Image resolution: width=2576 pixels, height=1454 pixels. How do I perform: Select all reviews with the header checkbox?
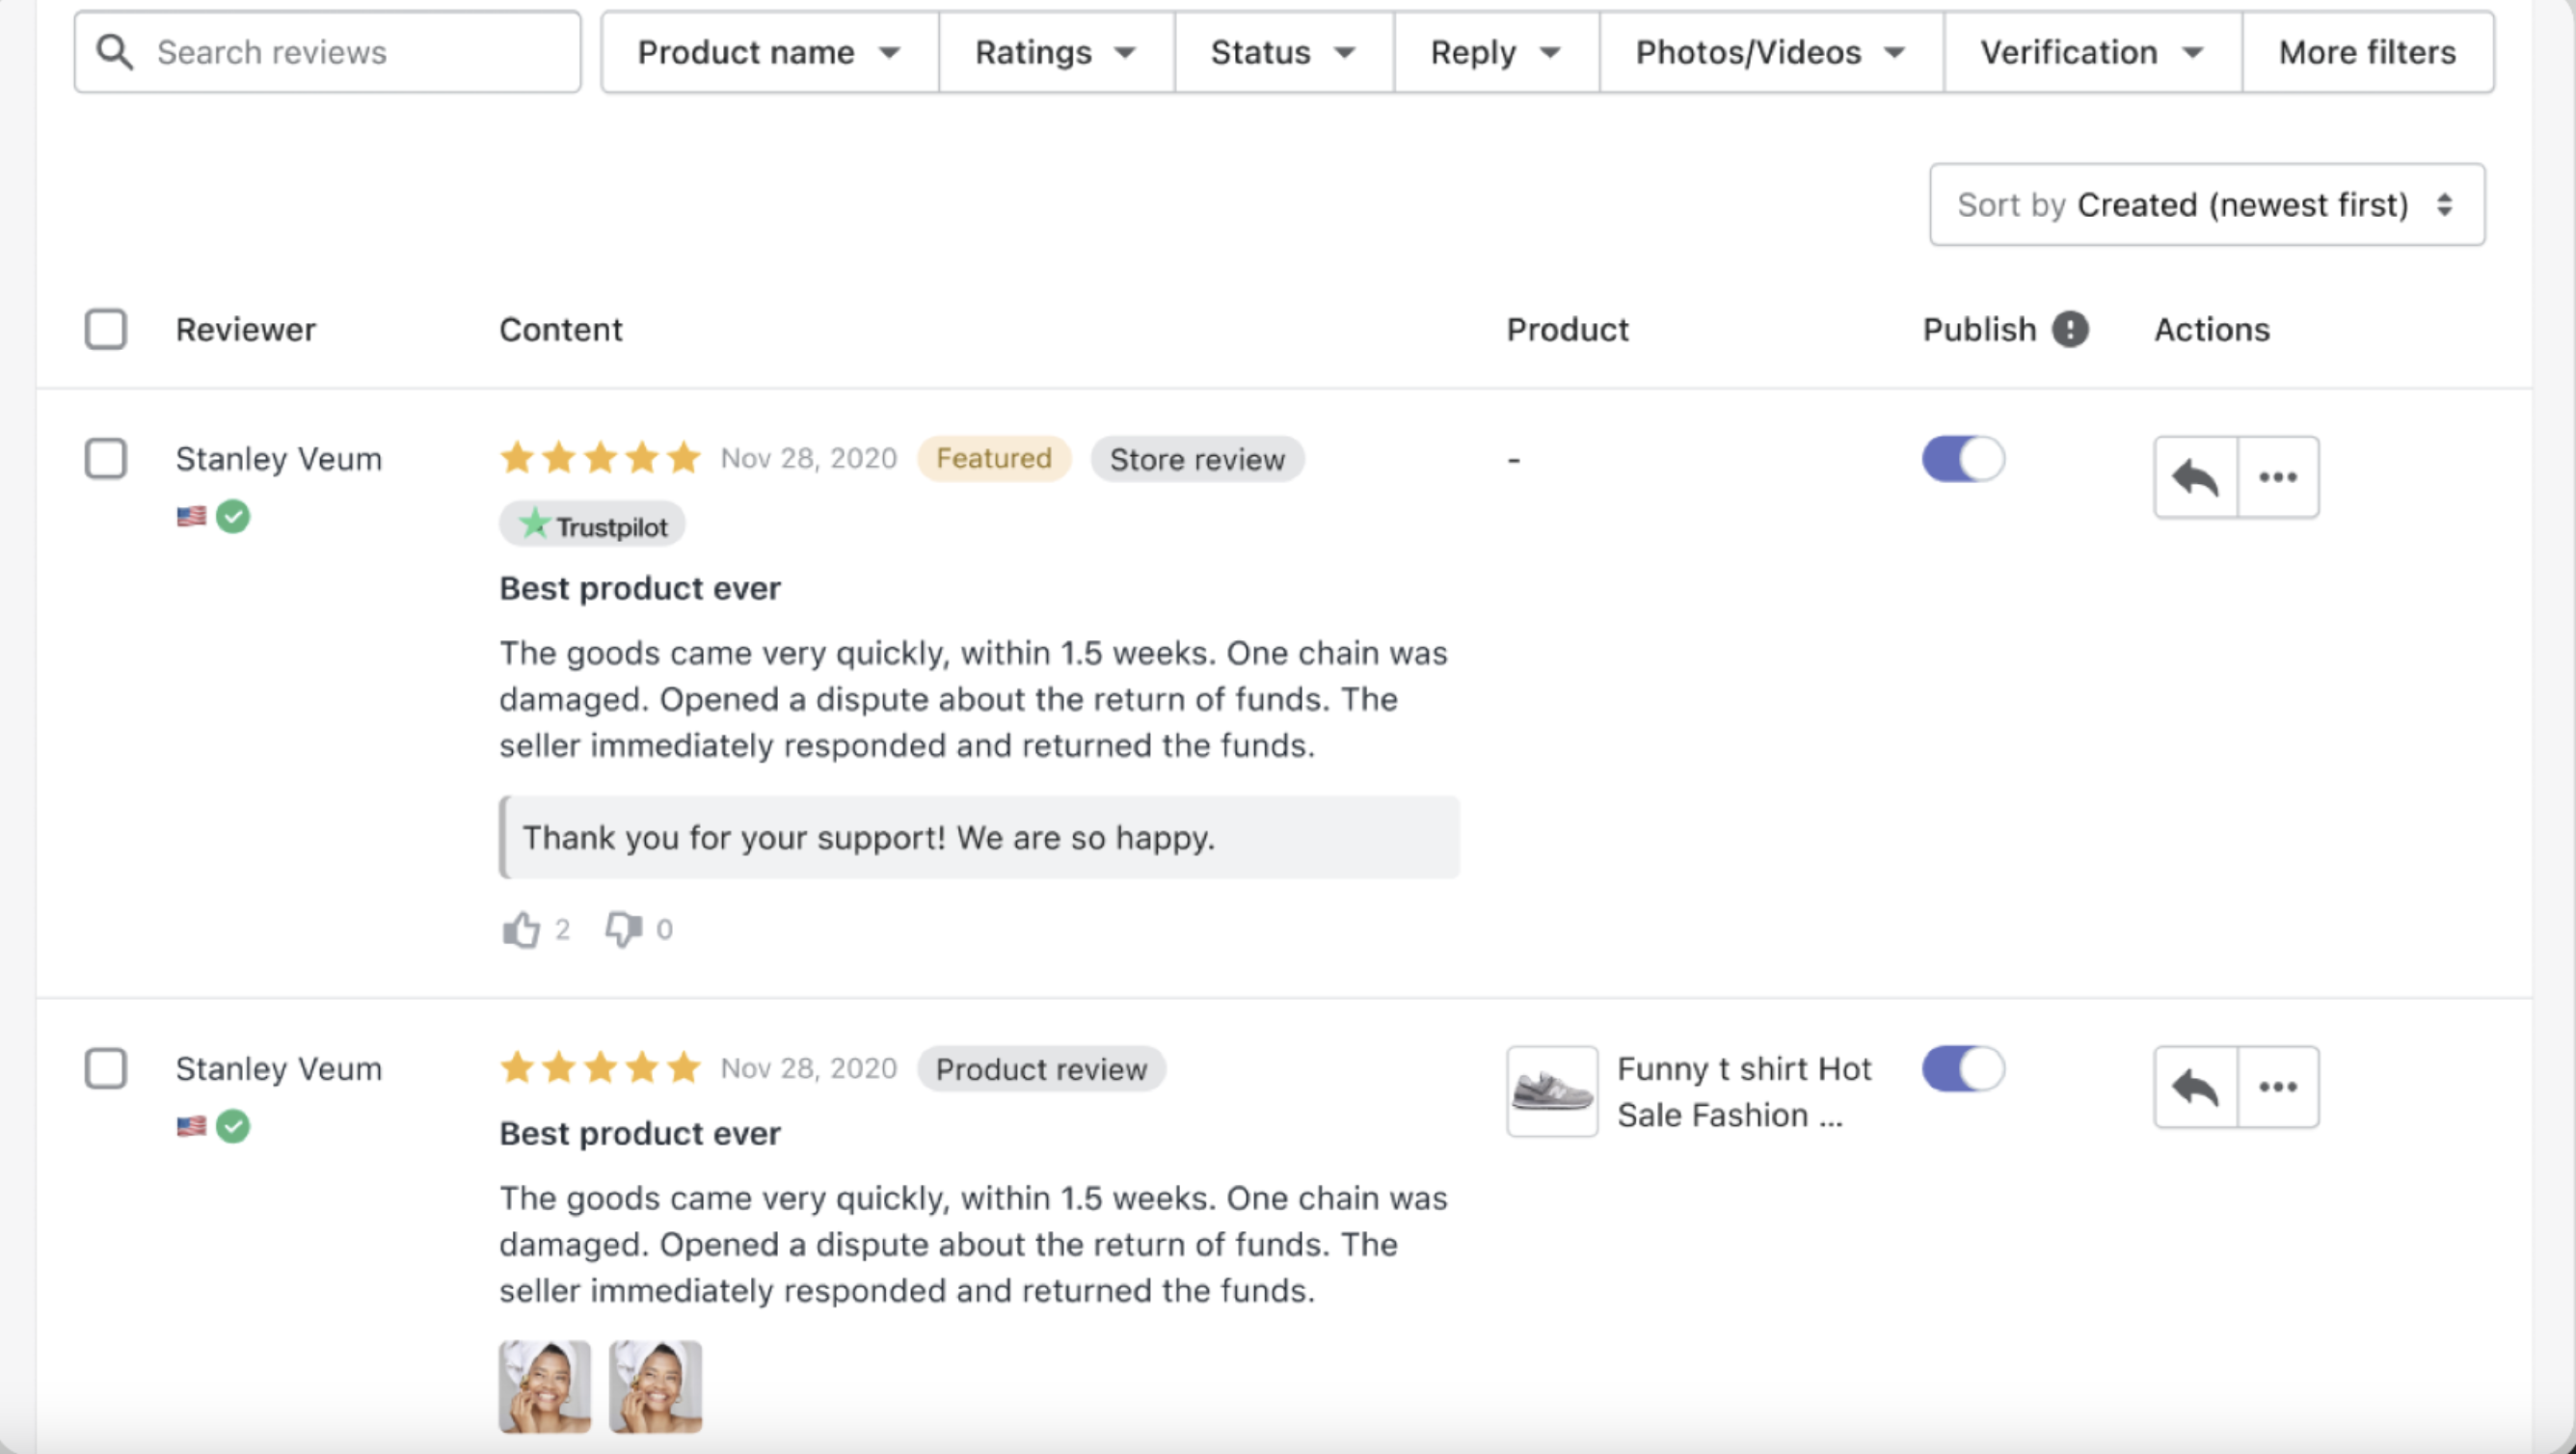point(105,329)
